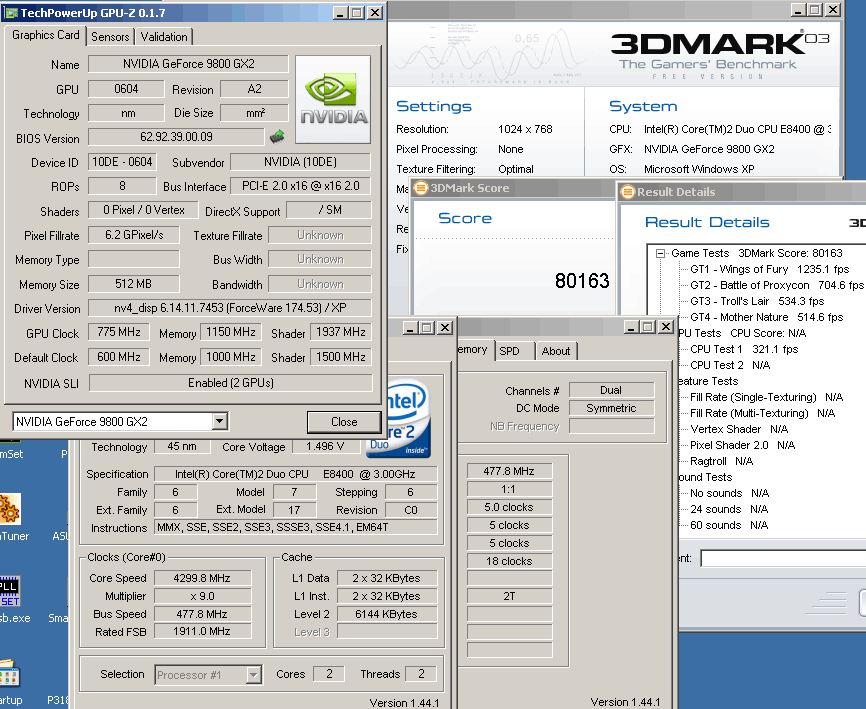The width and height of the screenshot is (866, 709).
Task: Click the Level 2 6144 KBytes cache value
Action: coord(387,614)
